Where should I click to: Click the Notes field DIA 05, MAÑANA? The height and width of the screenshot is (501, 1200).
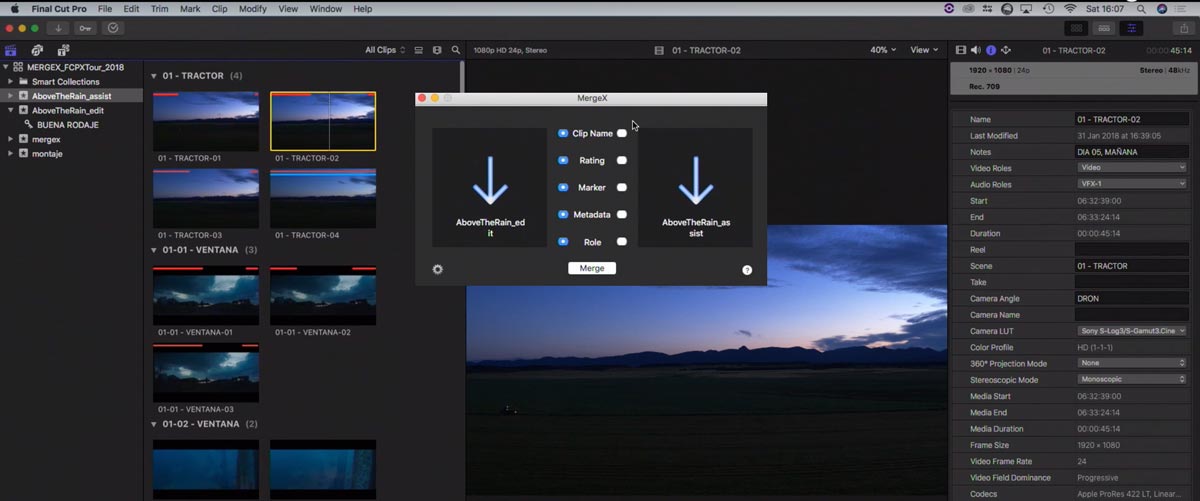click(1131, 152)
